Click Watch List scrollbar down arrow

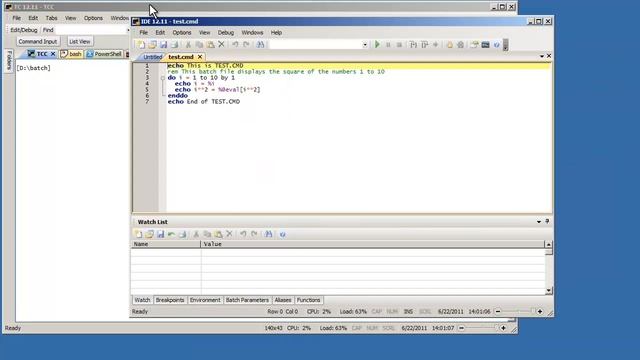pos(549,291)
